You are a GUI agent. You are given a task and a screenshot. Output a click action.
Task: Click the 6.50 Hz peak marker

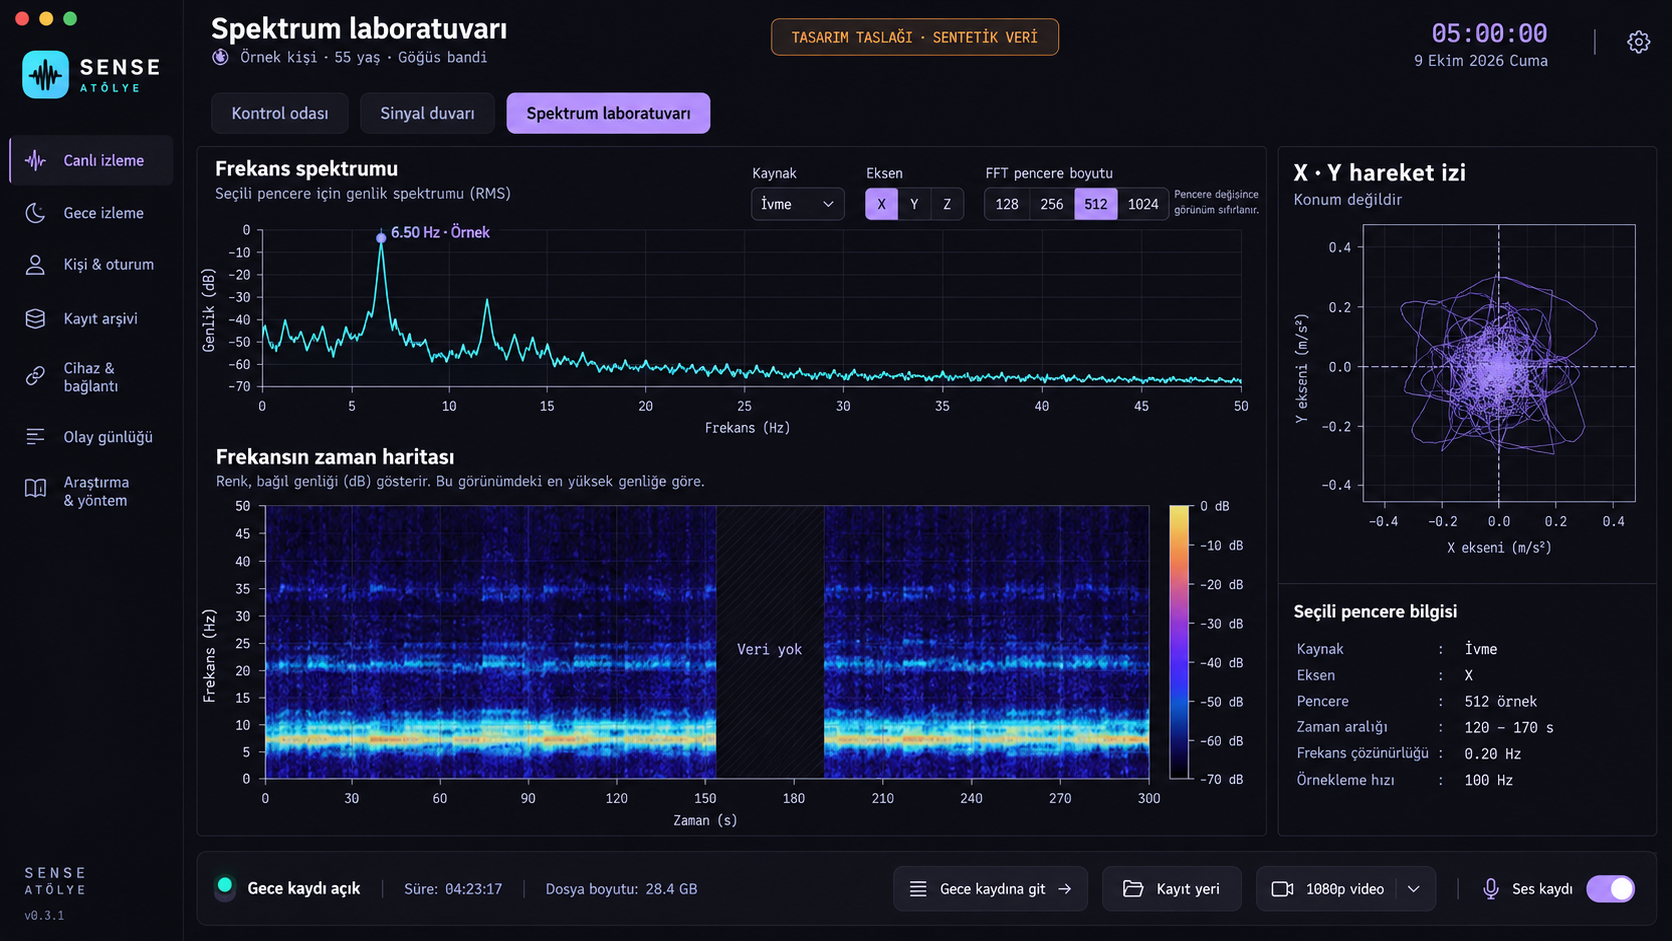pyautogui.click(x=381, y=238)
